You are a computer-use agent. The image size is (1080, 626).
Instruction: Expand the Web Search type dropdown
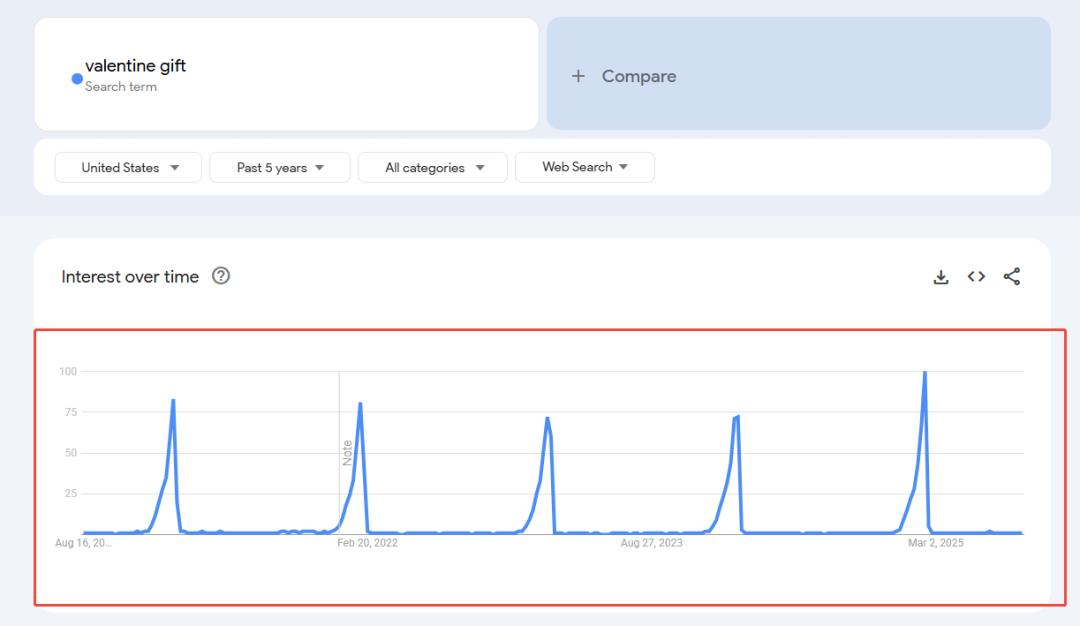[x=585, y=167]
